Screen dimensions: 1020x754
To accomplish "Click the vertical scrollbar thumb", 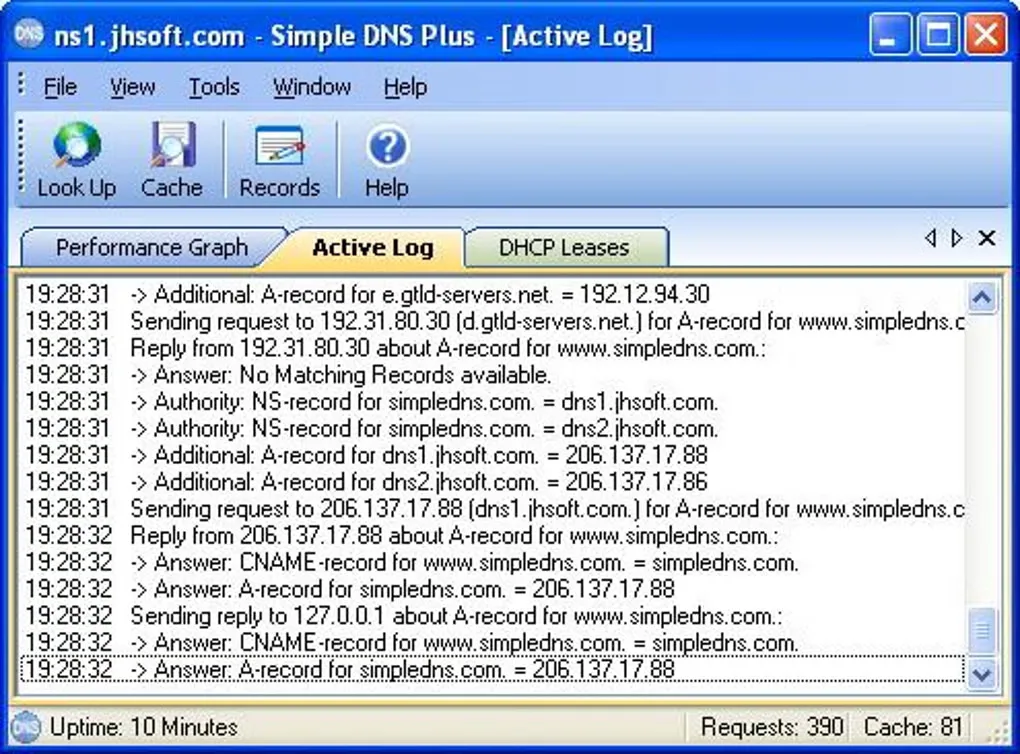I will [x=981, y=630].
